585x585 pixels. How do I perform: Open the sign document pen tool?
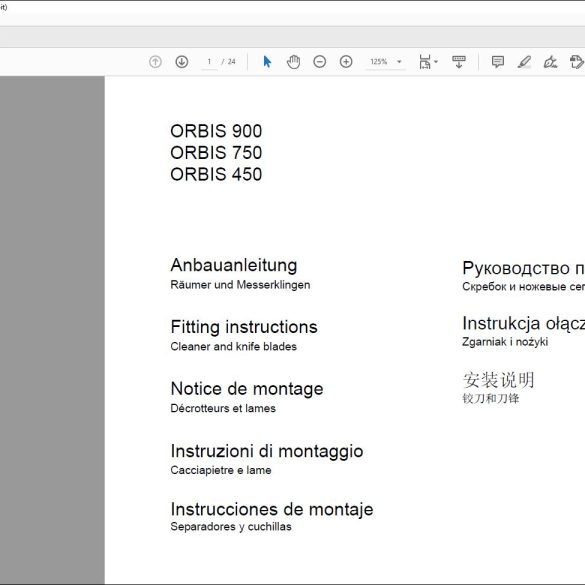[550, 62]
